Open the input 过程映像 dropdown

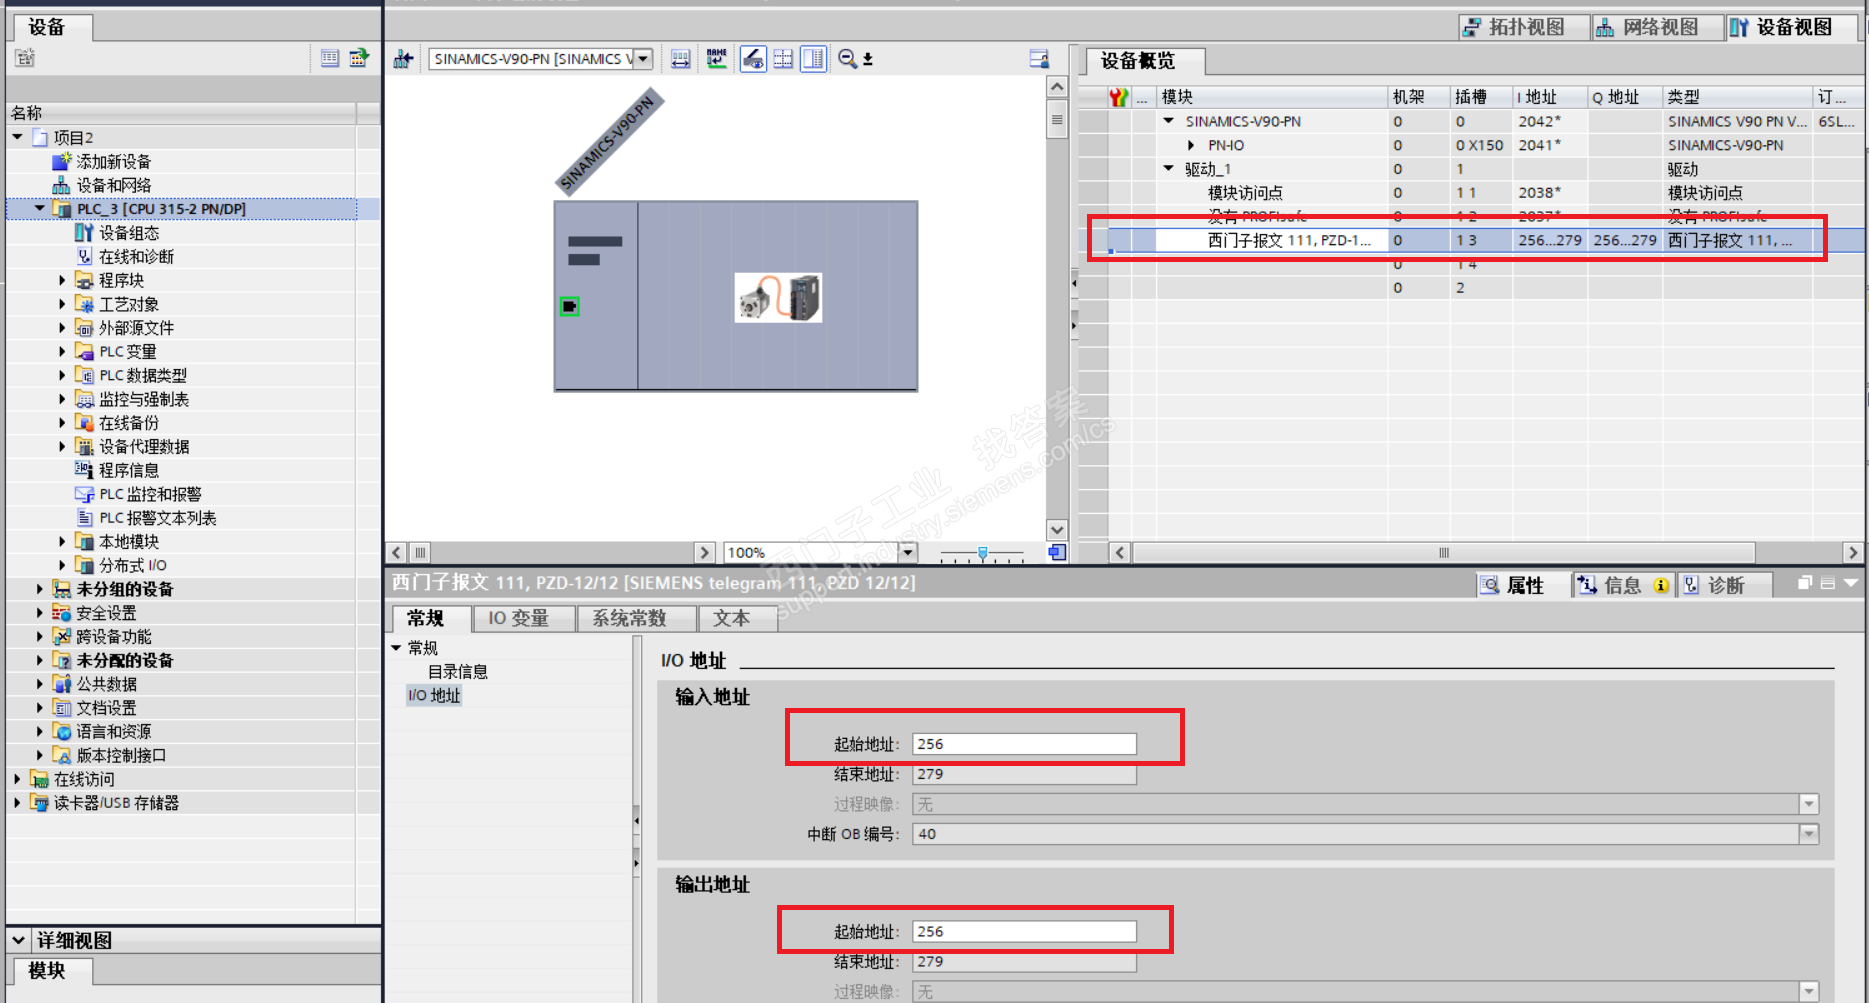click(x=1808, y=804)
